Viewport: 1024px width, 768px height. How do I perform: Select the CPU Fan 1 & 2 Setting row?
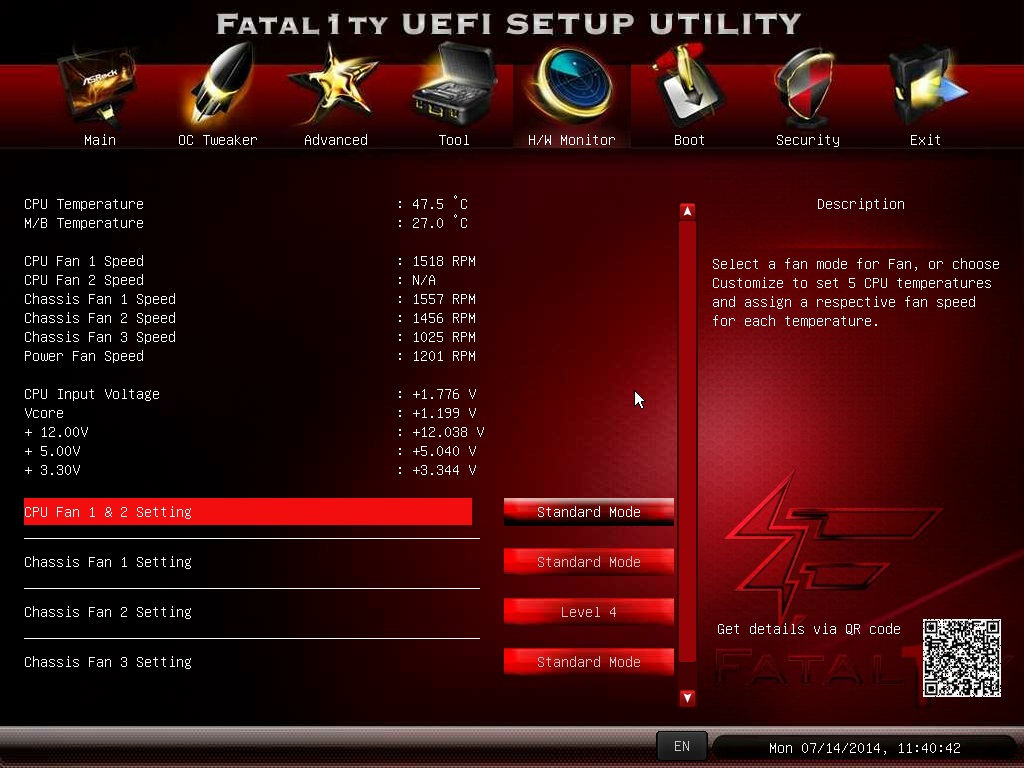248,512
